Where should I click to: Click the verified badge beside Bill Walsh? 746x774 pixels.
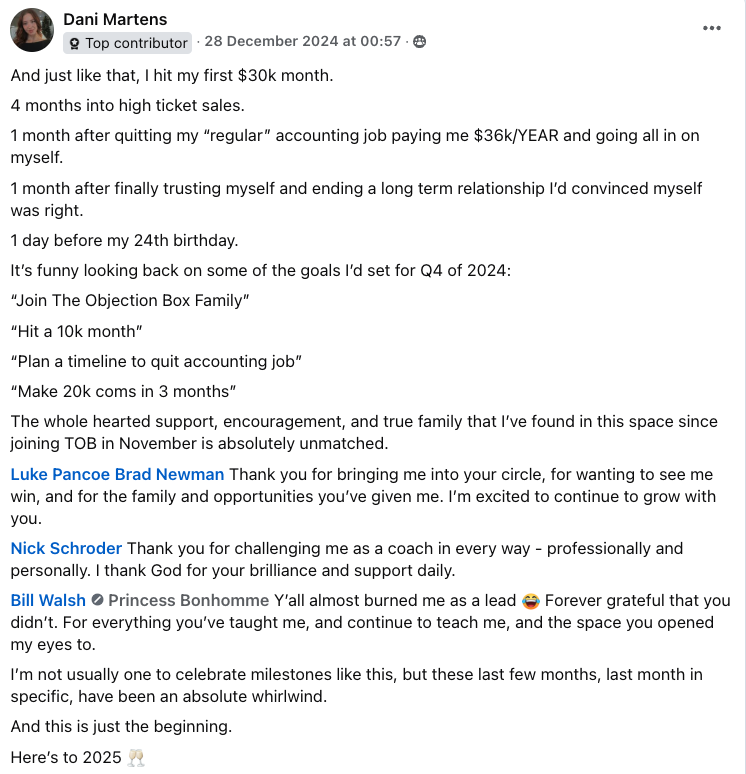point(97,600)
